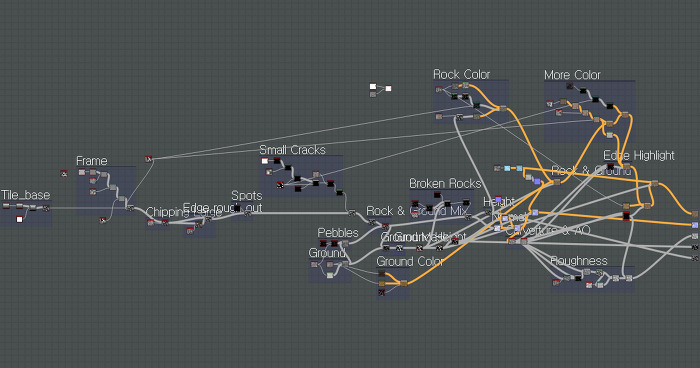Select the Tile_base frame title
The height and width of the screenshot is (368, 700).
pos(25,195)
